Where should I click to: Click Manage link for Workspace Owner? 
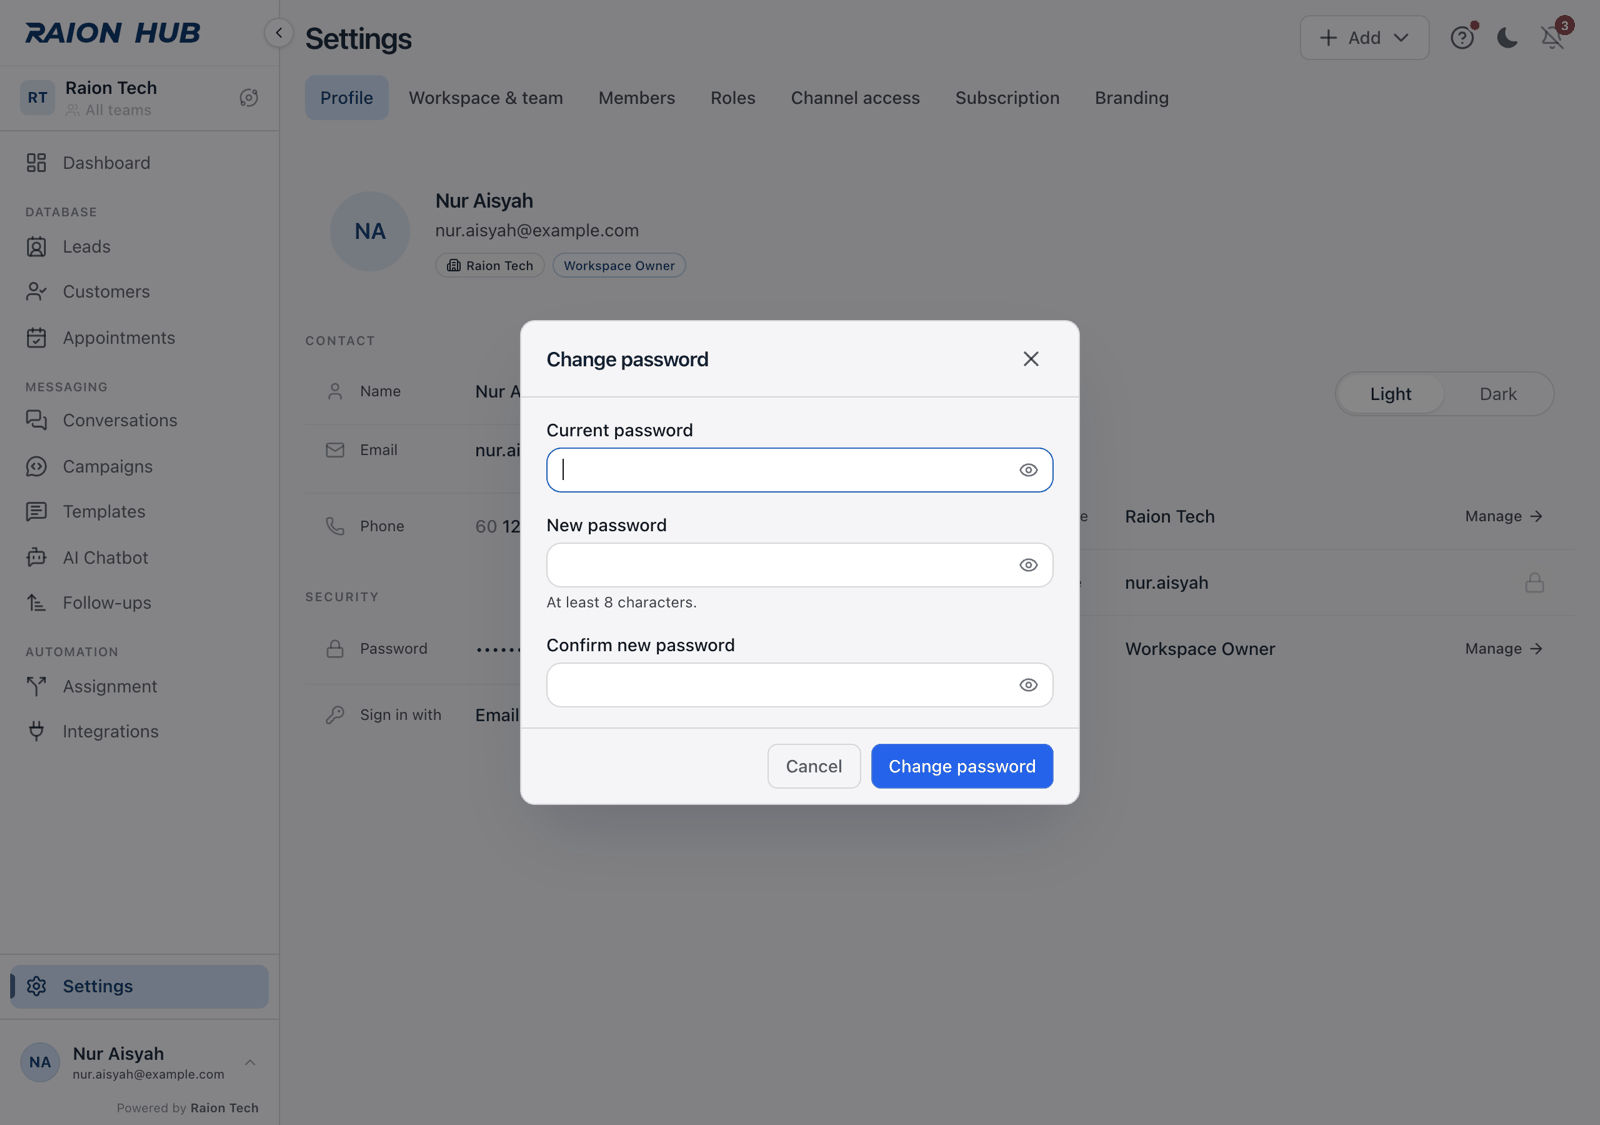1504,649
